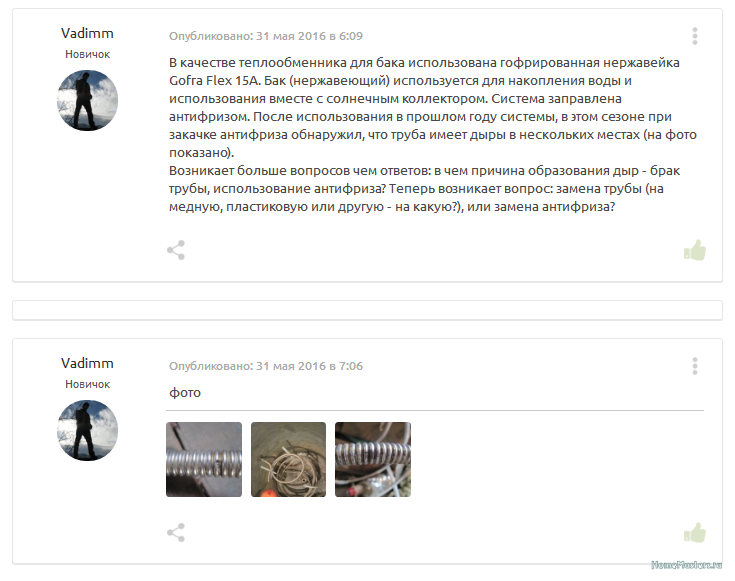This screenshot has width=735, height=581.
Task: Open Vadimm's avatar in the first post
Action: point(87,100)
